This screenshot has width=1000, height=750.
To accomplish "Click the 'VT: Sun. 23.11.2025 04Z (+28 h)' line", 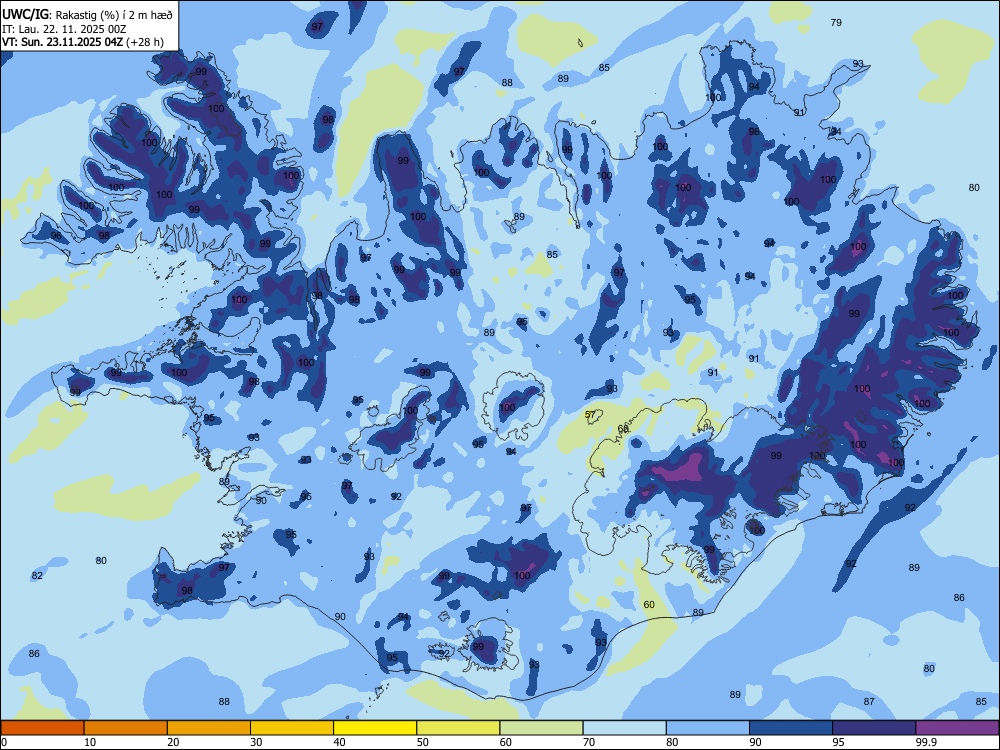I will (82, 42).
